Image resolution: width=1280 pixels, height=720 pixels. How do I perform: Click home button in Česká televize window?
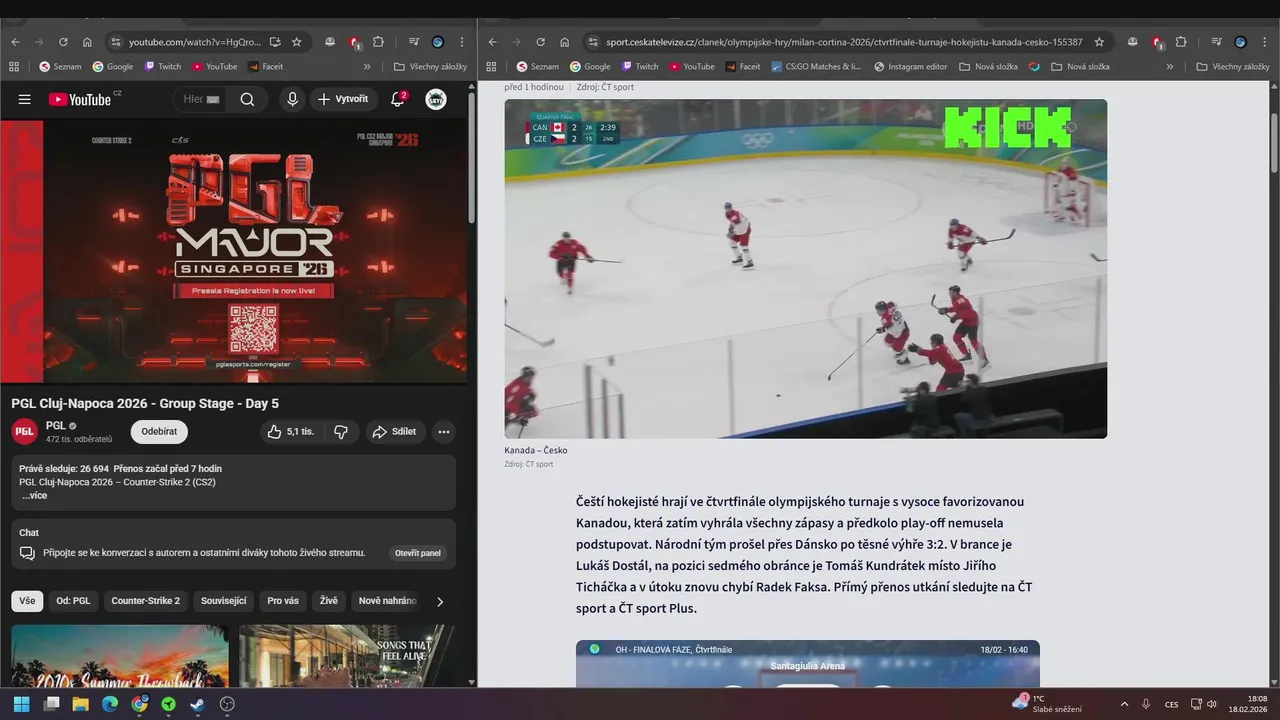[564, 42]
